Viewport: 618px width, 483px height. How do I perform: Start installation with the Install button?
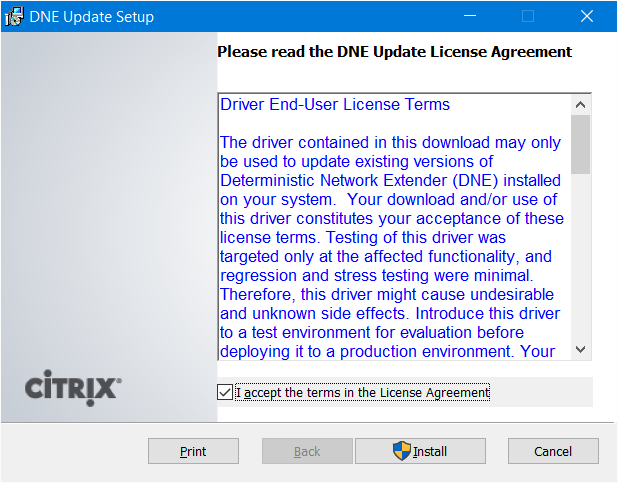tap(420, 451)
